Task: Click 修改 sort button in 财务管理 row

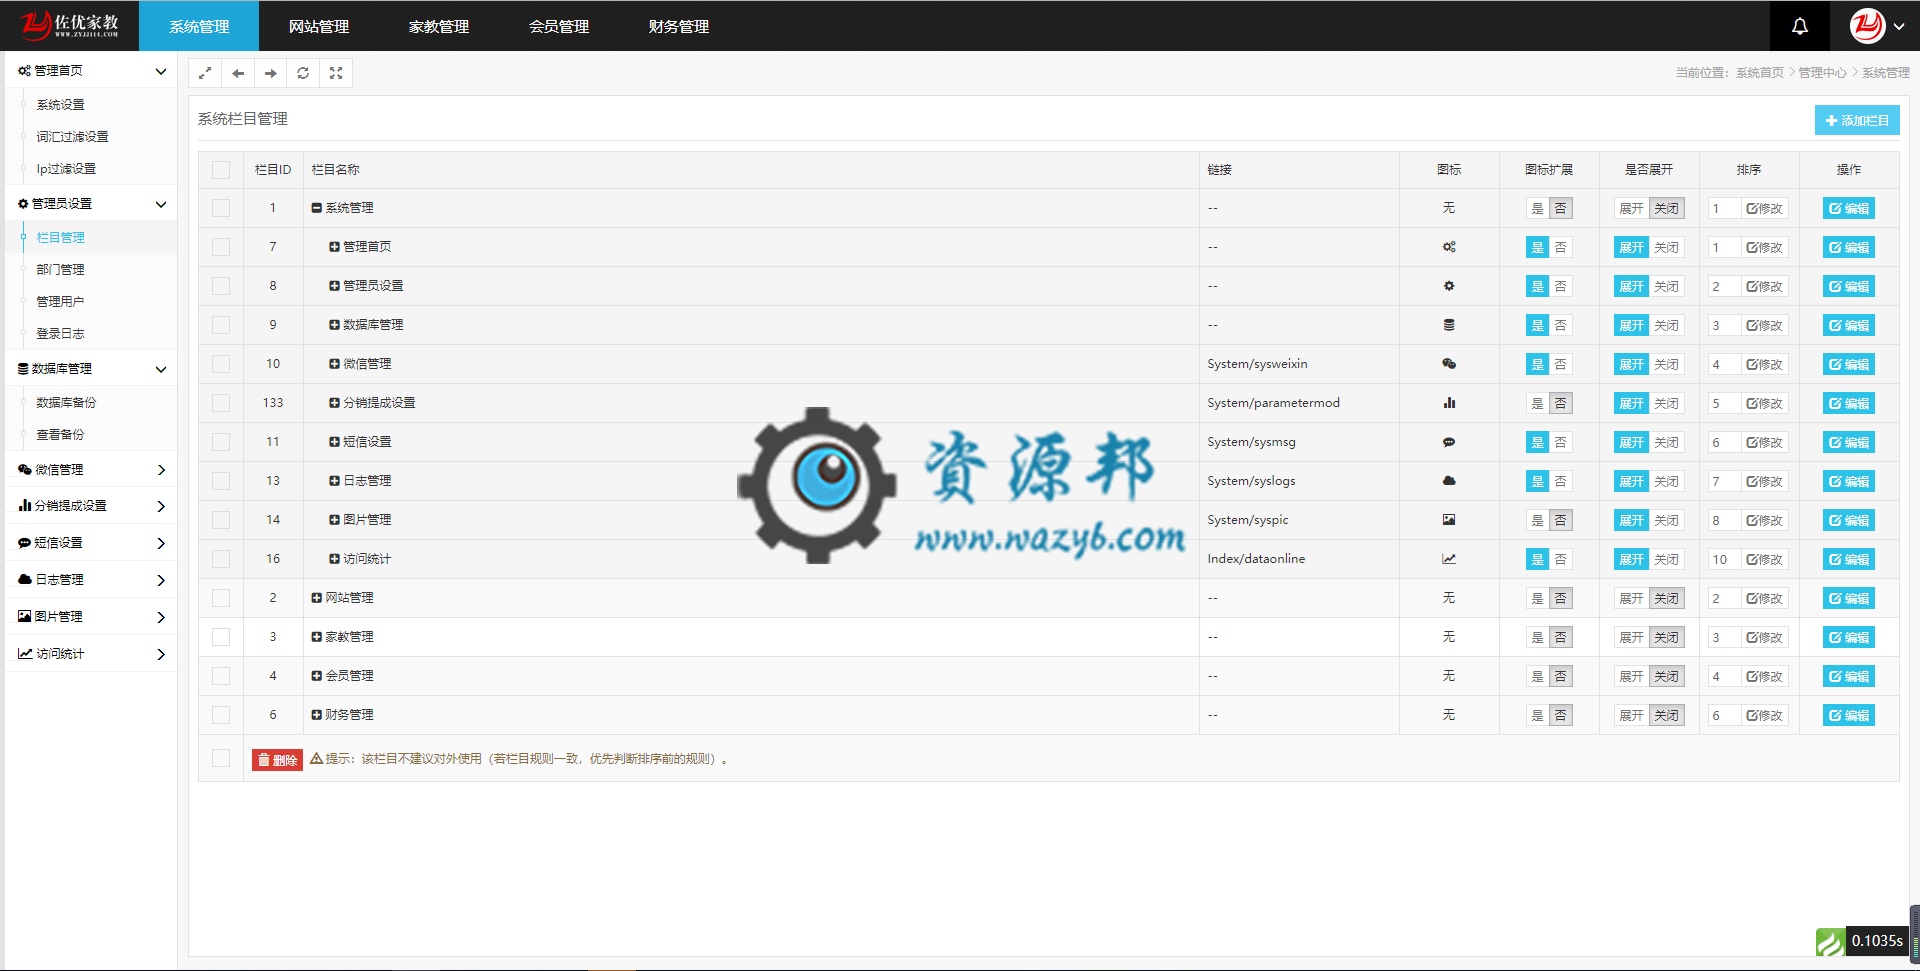Action: pyautogui.click(x=1765, y=715)
